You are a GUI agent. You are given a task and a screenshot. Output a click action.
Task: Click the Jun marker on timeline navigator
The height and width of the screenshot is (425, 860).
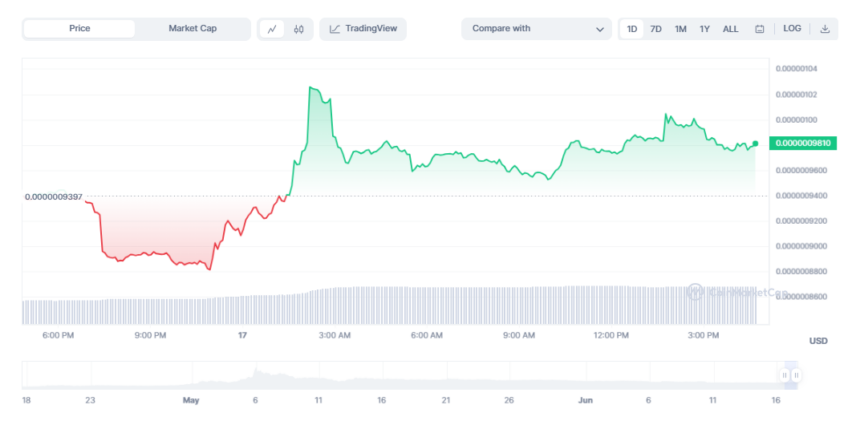tap(585, 400)
